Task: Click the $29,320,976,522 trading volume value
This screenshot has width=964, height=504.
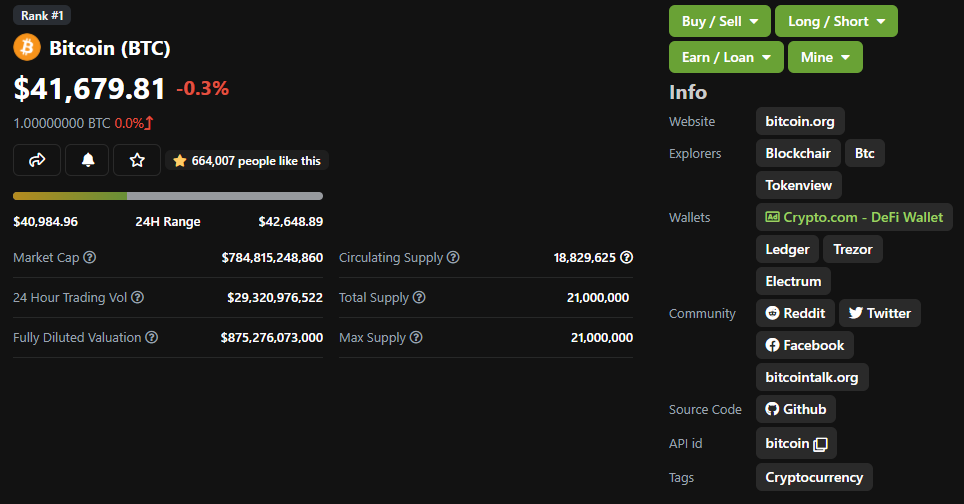Action: (275, 297)
